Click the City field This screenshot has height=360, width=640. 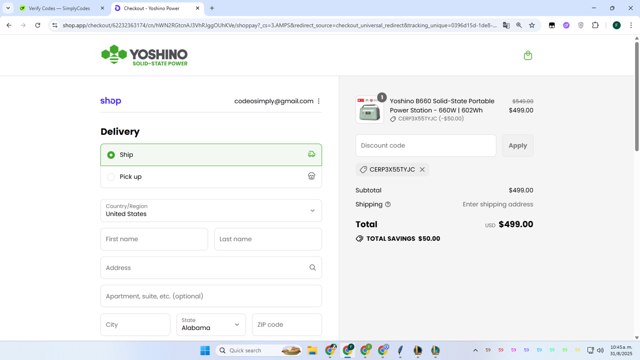click(x=135, y=324)
